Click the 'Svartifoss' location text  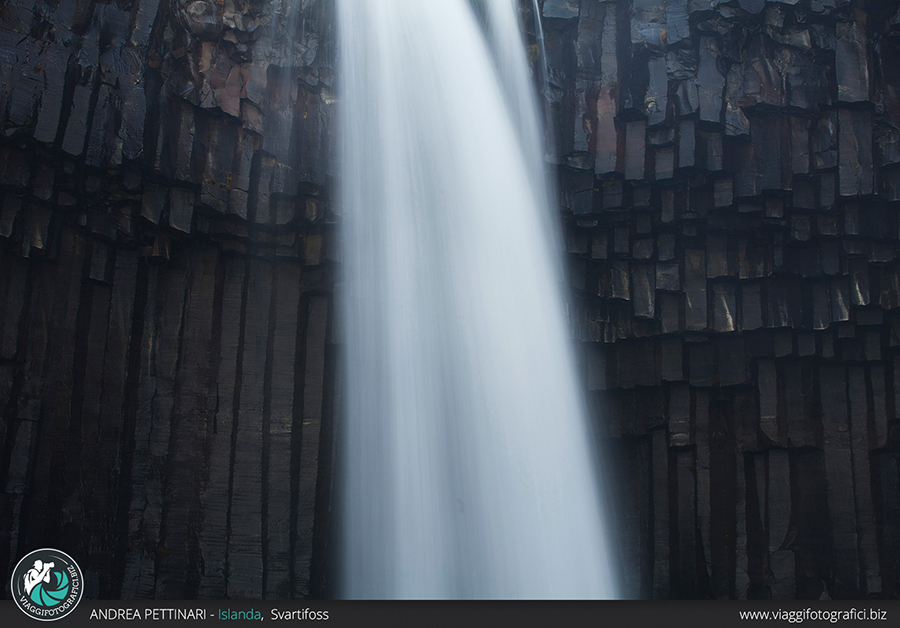coord(300,614)
